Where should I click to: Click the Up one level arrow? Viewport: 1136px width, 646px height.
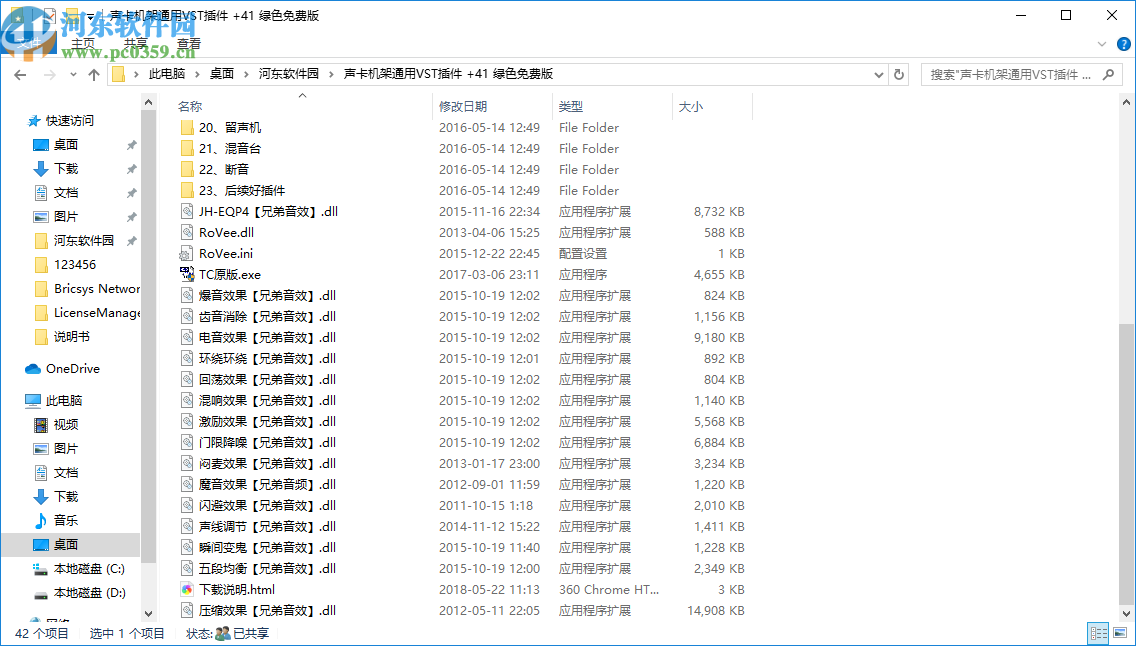pos(93,74)
